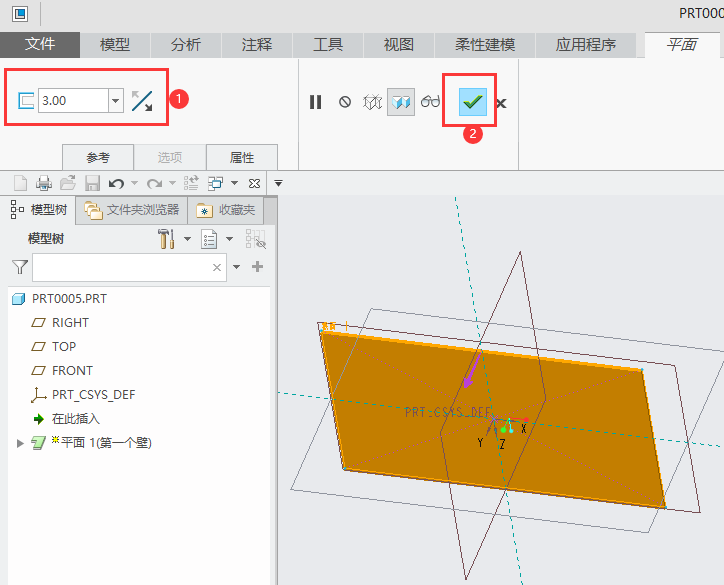Click the print icon in the quick toolbar
This screenshot has width=724, height=585.
click(x=44, y=183)
